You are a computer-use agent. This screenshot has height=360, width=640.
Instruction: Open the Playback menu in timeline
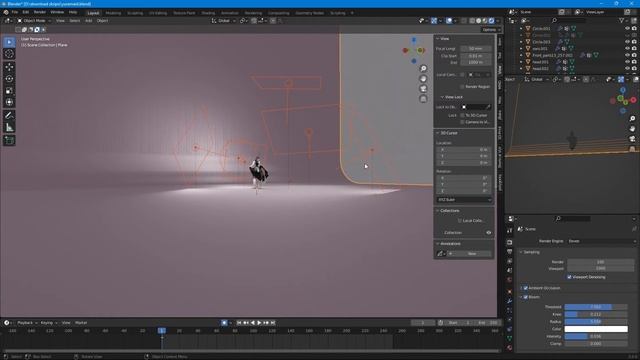coord(26,322)
